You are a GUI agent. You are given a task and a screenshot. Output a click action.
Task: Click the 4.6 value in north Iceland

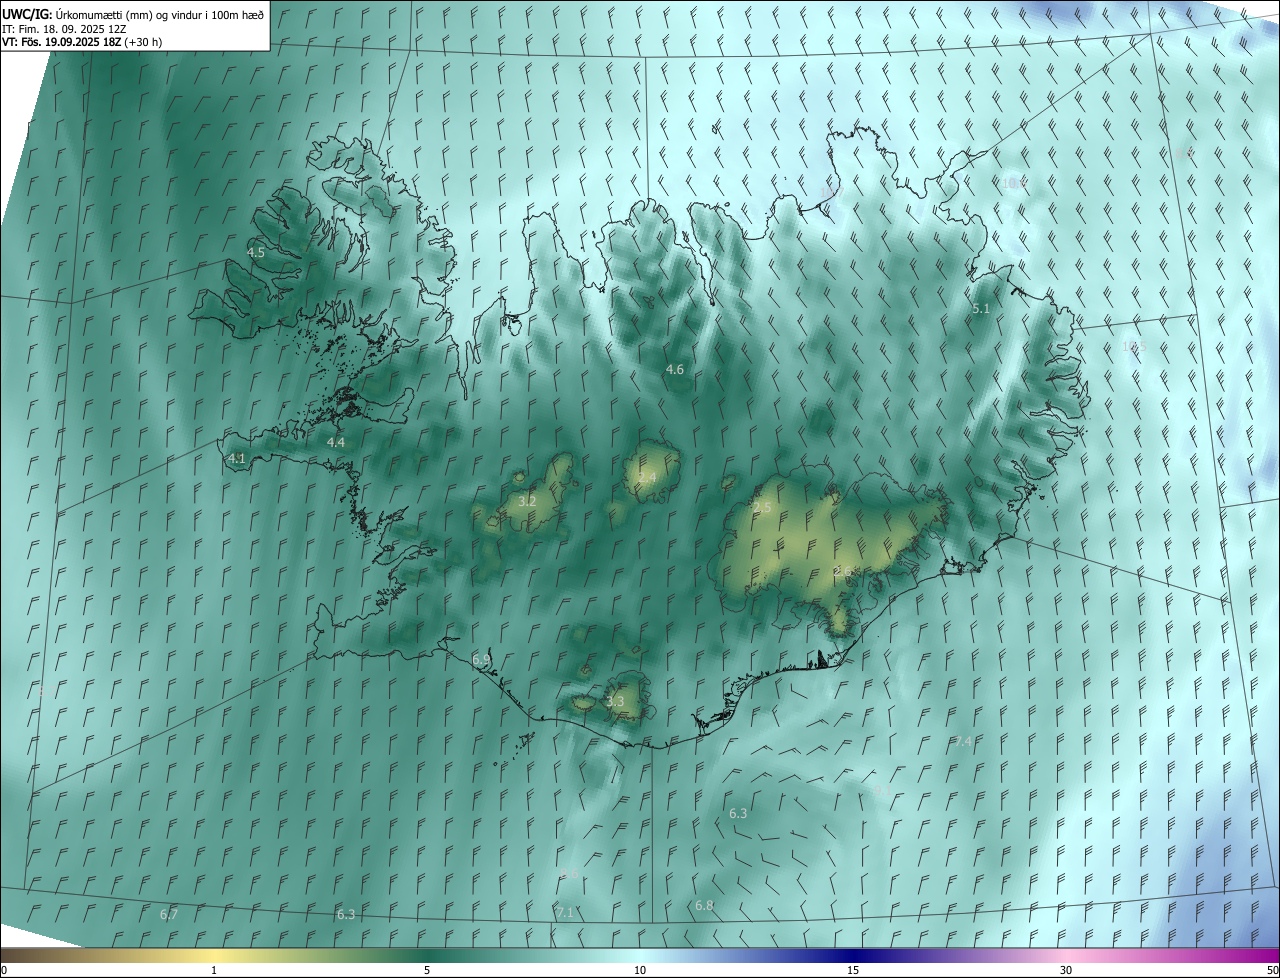(x=675, y=370)
